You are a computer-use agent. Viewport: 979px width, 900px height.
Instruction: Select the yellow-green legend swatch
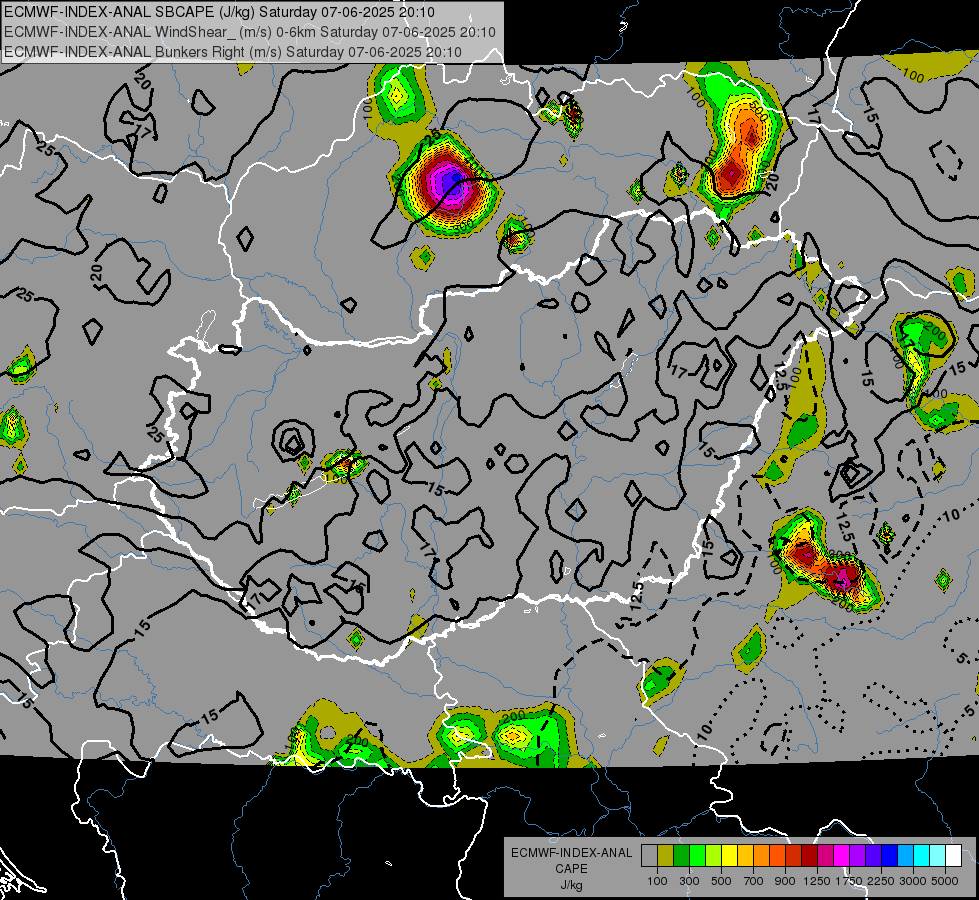point(714,856)
